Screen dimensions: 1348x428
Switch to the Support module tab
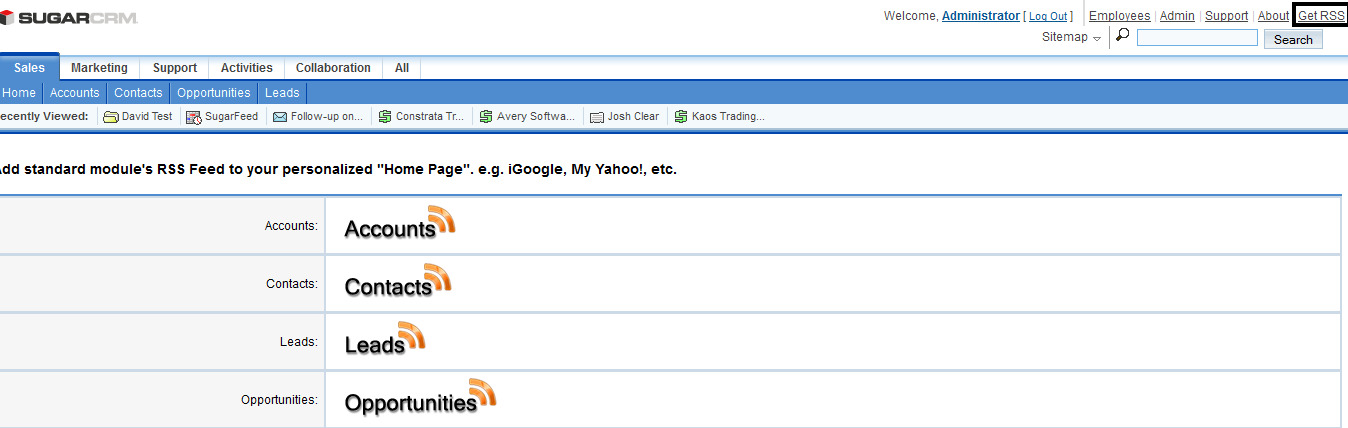point(175,68)
